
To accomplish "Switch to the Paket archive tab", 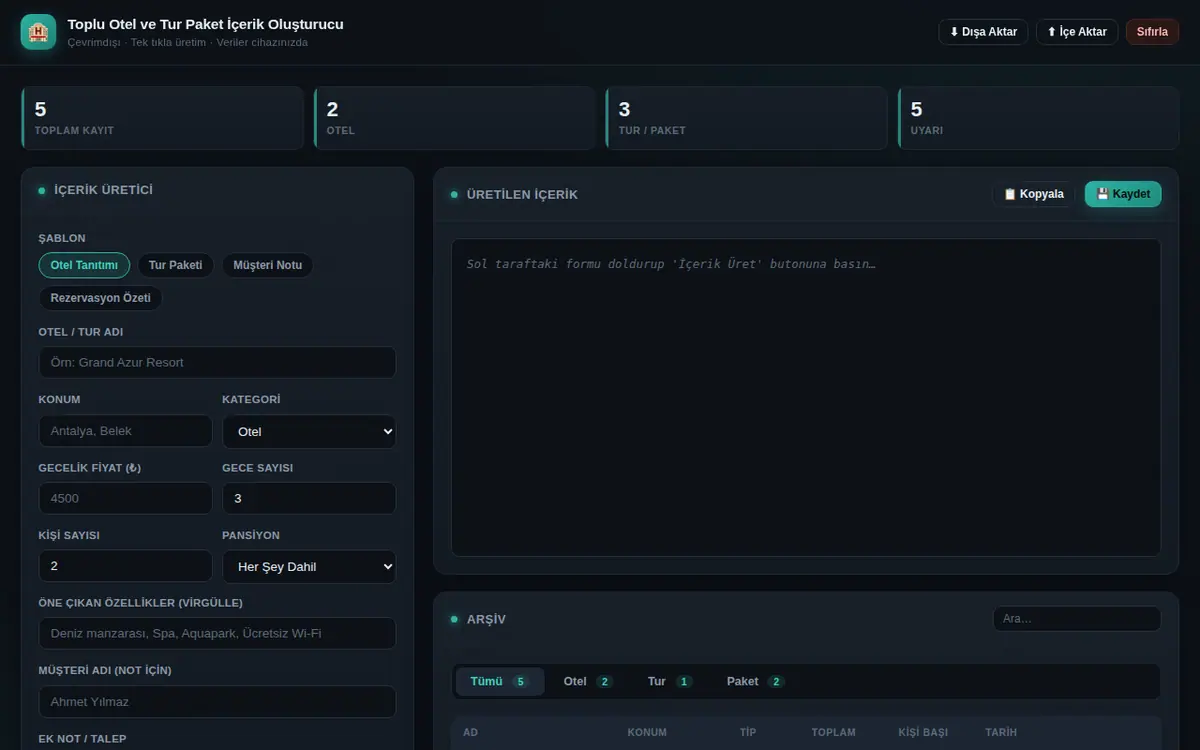I will coord(756,681).
